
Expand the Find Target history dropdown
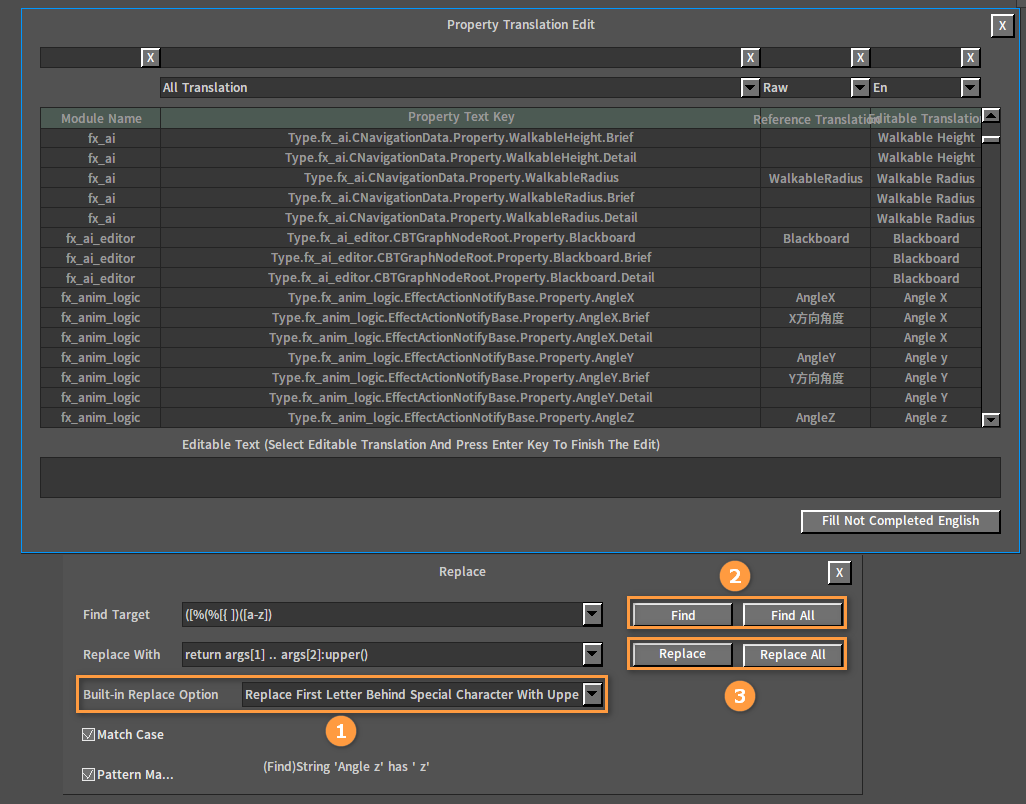(592, 614)
